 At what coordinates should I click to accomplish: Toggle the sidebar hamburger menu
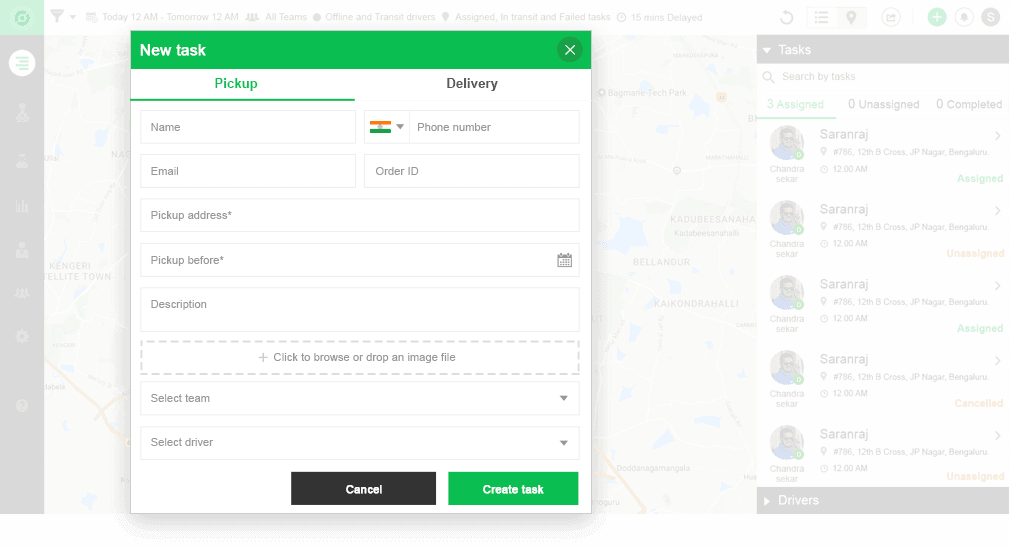pos(22,63)
